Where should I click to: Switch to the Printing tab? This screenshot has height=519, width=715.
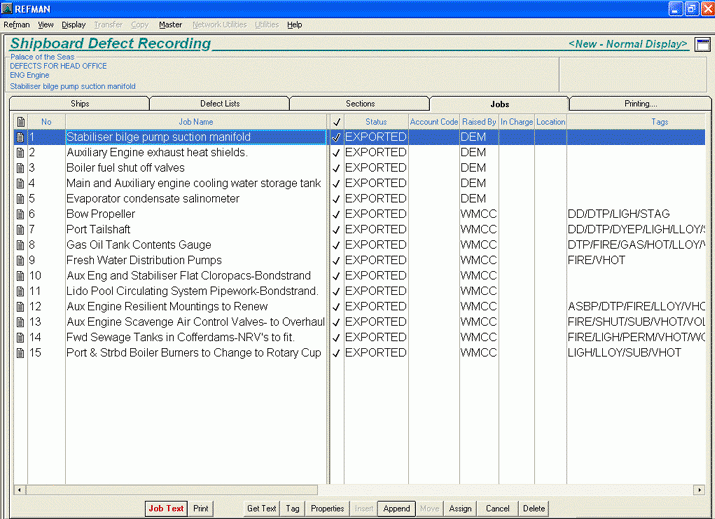640,104
